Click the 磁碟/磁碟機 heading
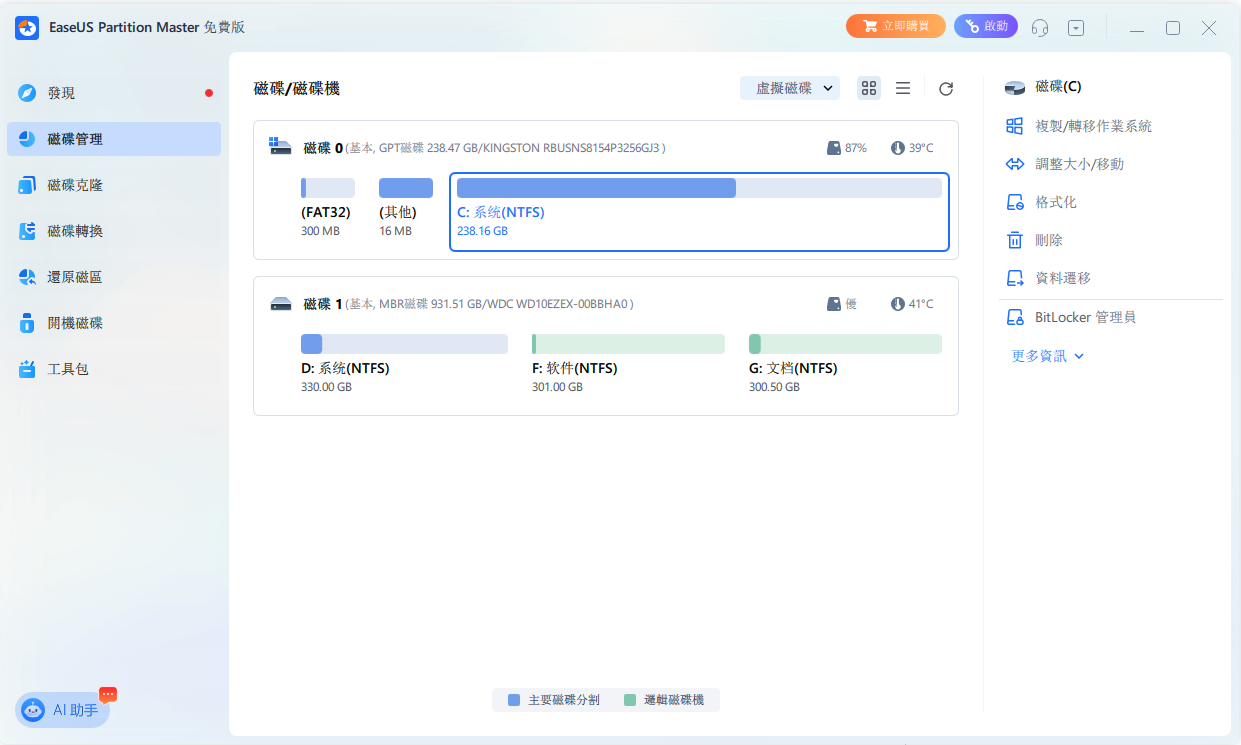 (297, 89)
